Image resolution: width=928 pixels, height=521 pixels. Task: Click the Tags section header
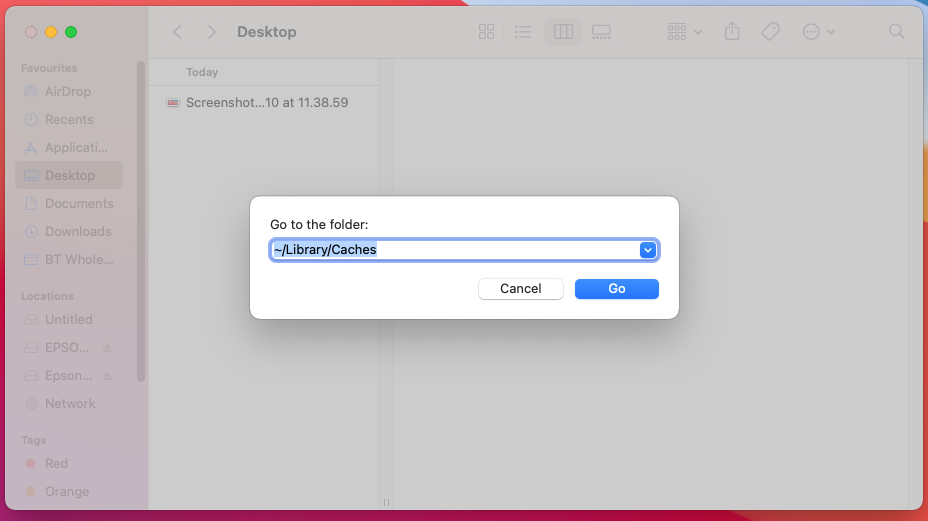pyautogui.click(x=34, y=440)
